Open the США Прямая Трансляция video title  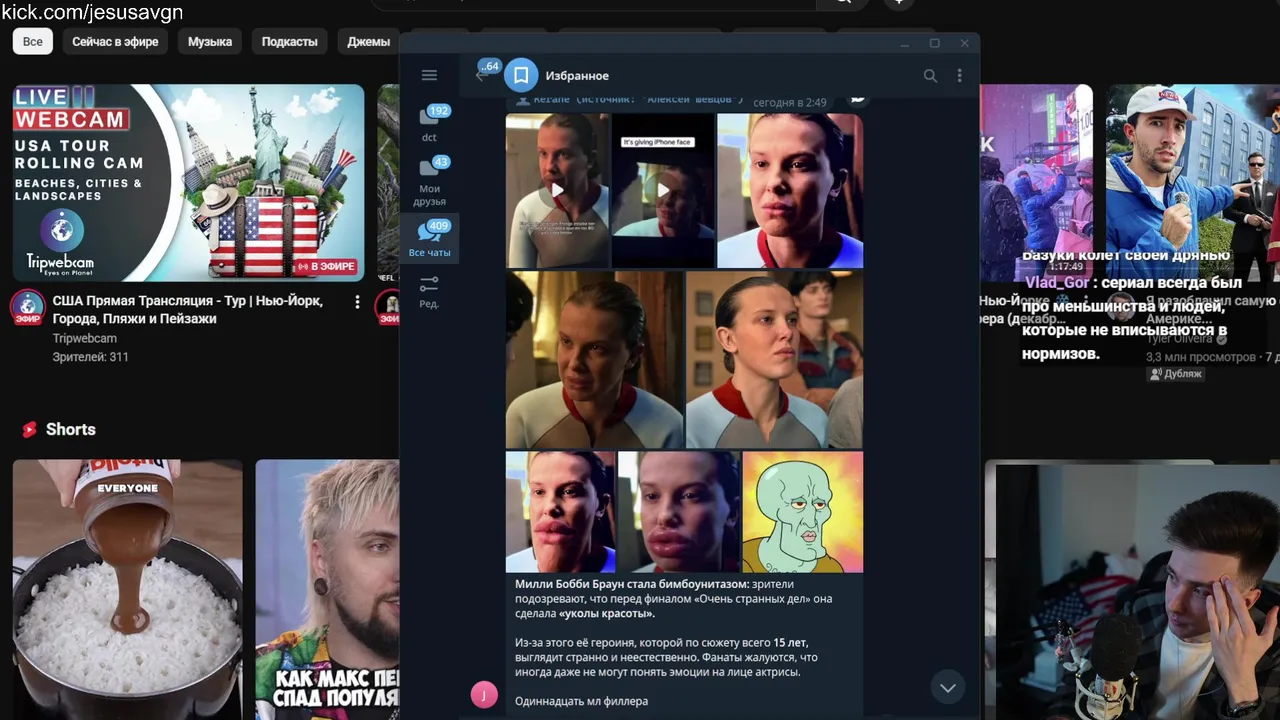click(x=188, y=310)
